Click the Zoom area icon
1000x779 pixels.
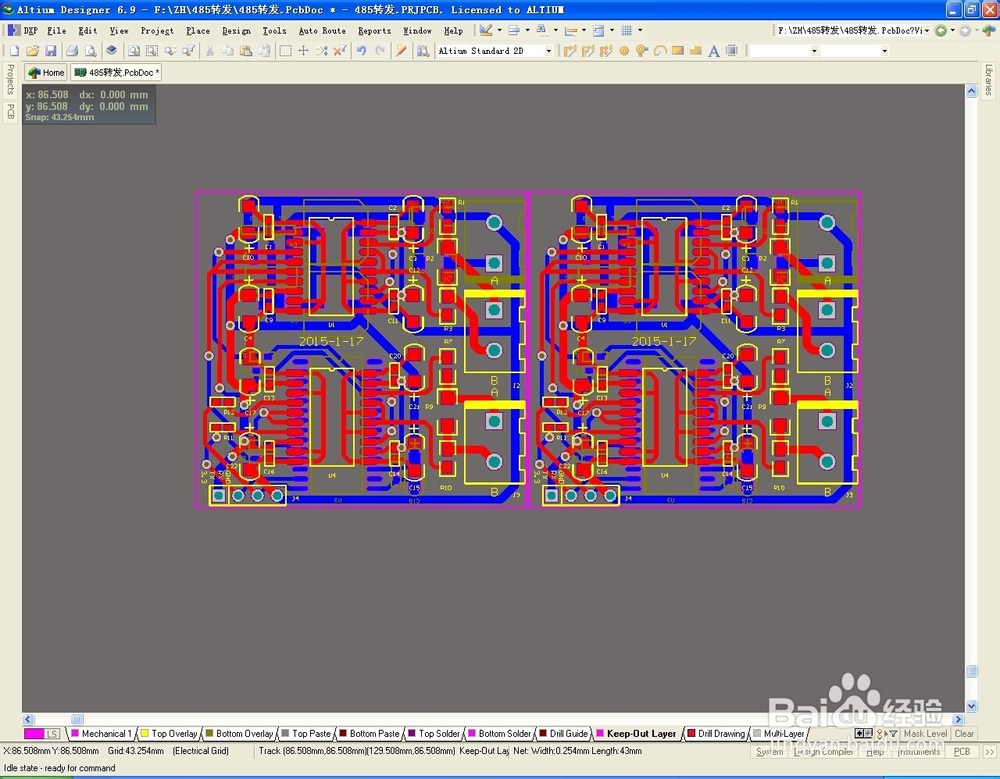152,50
